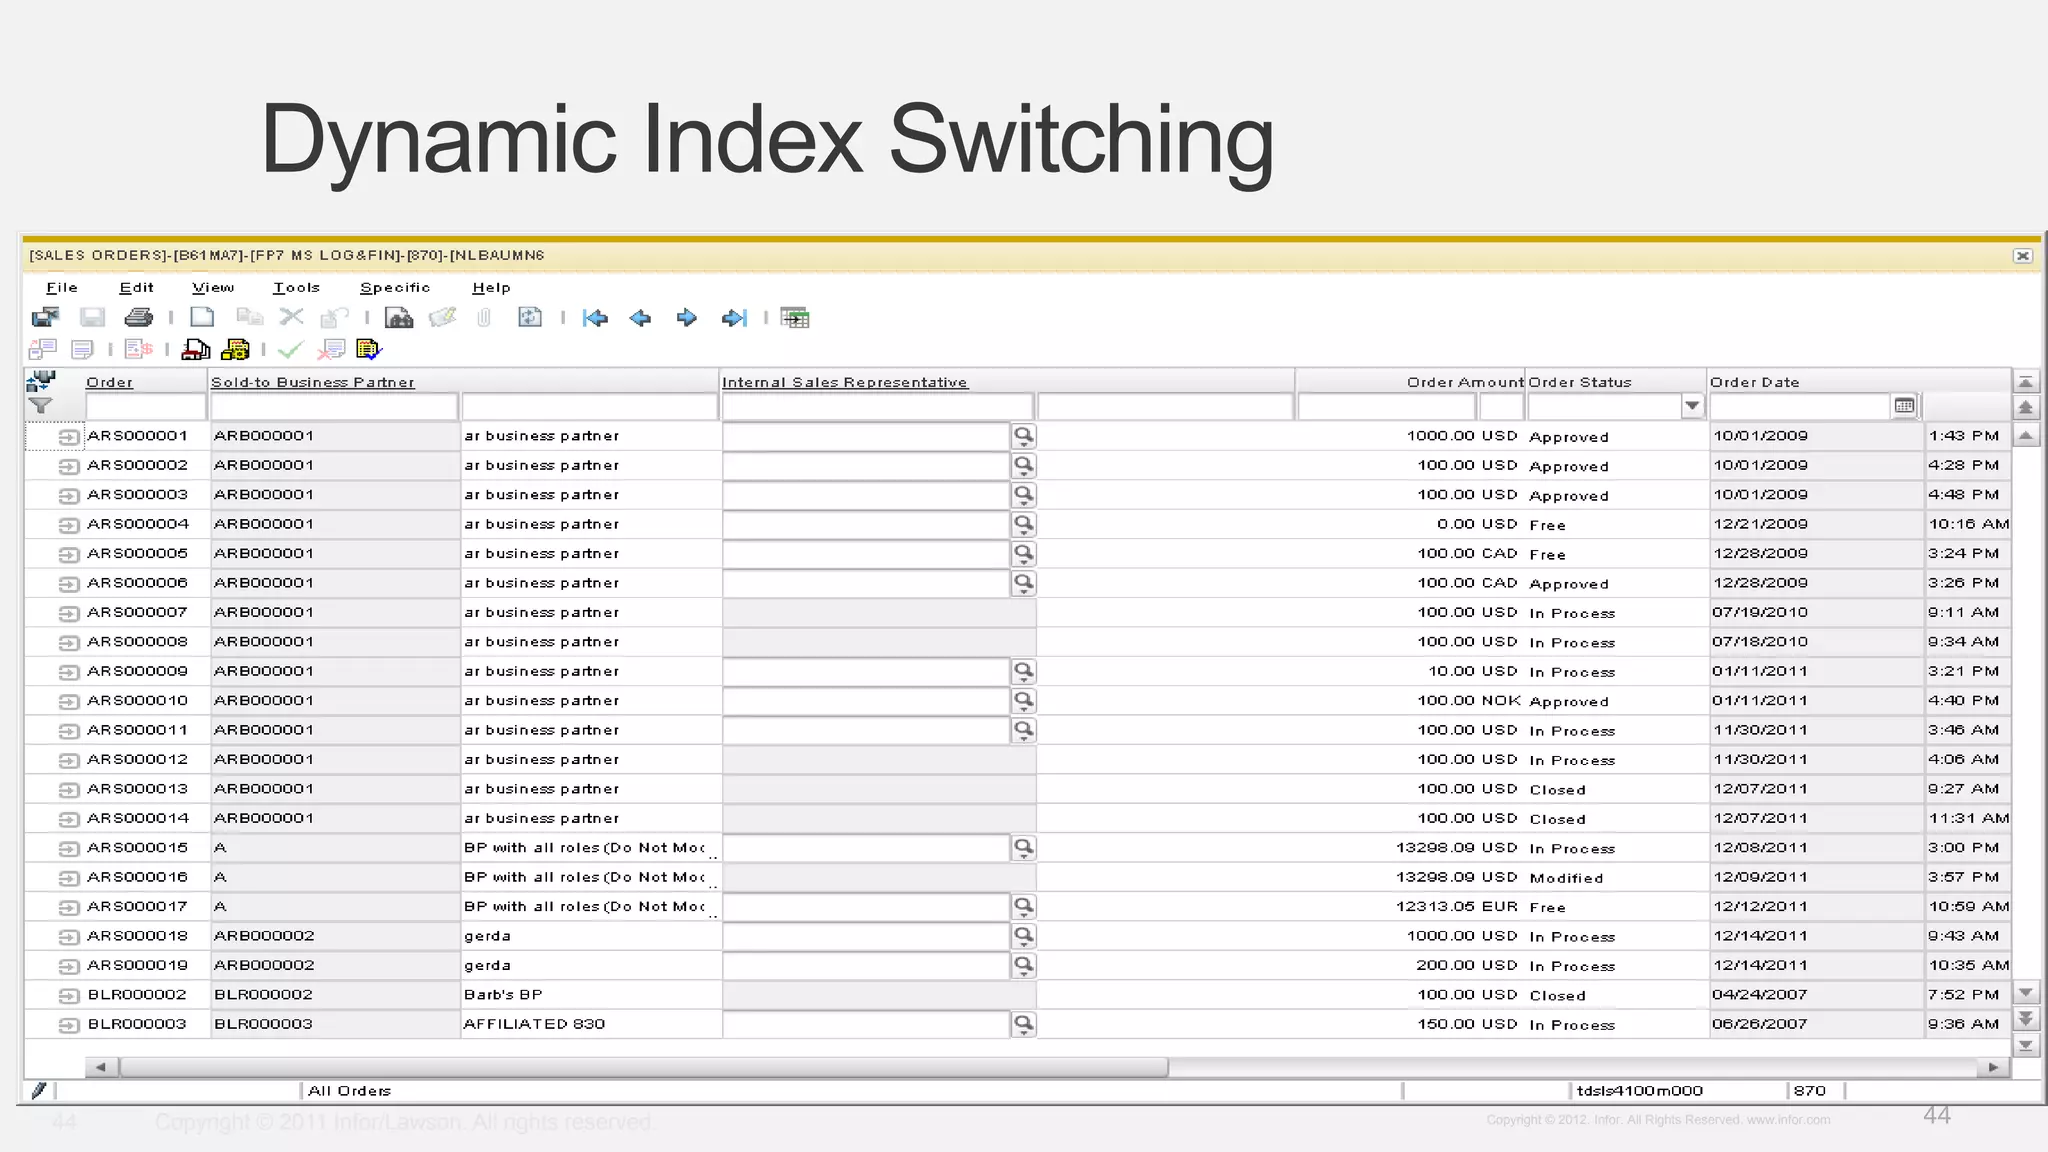Open the Tools menu
The height and width of the screenshot is (1152, 2048).
pos(296,288)
